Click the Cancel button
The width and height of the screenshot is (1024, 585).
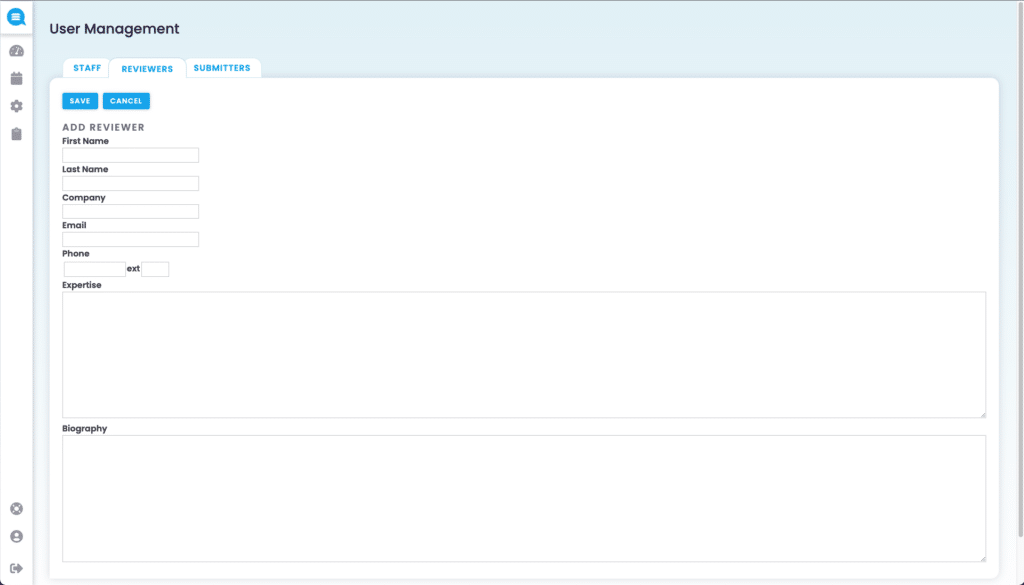[126, 101]
